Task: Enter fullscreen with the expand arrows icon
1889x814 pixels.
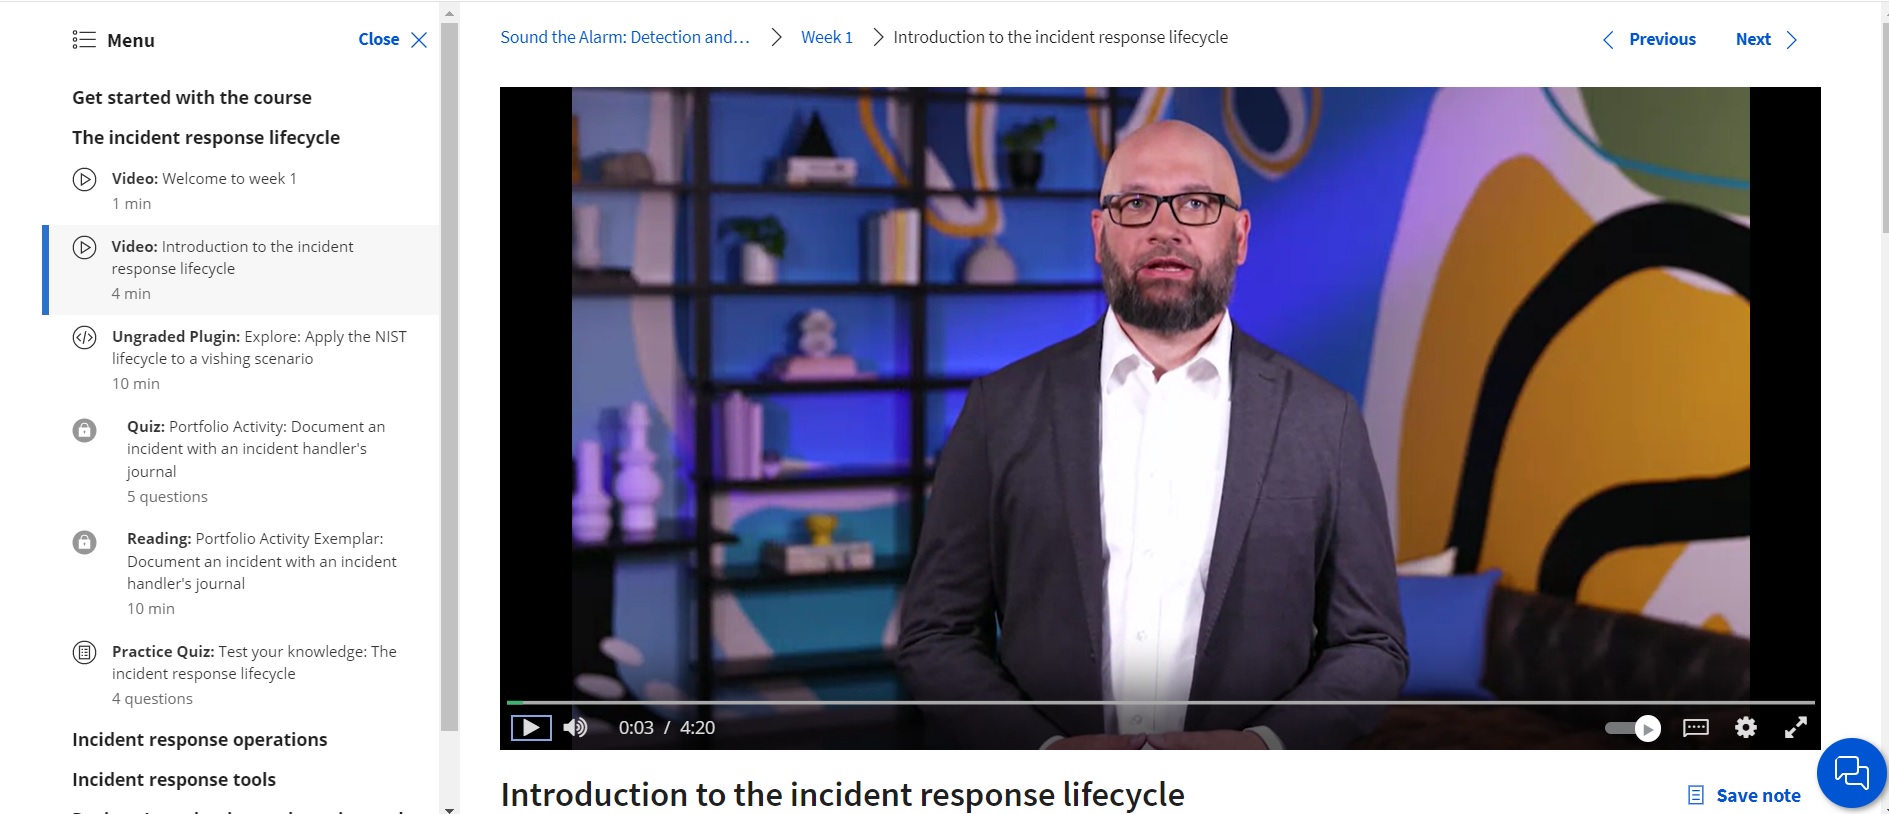Action: (x=1796, y=727)
